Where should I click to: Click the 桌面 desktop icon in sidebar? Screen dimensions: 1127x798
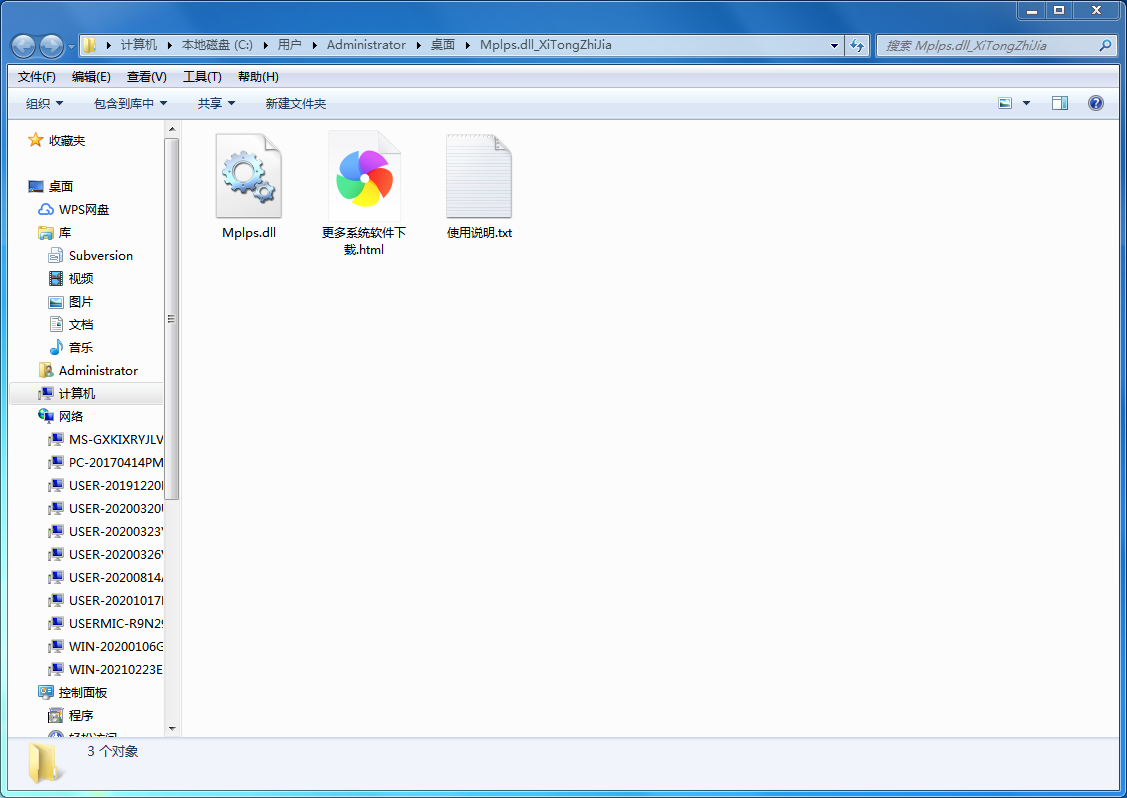(x=36, y=186)
